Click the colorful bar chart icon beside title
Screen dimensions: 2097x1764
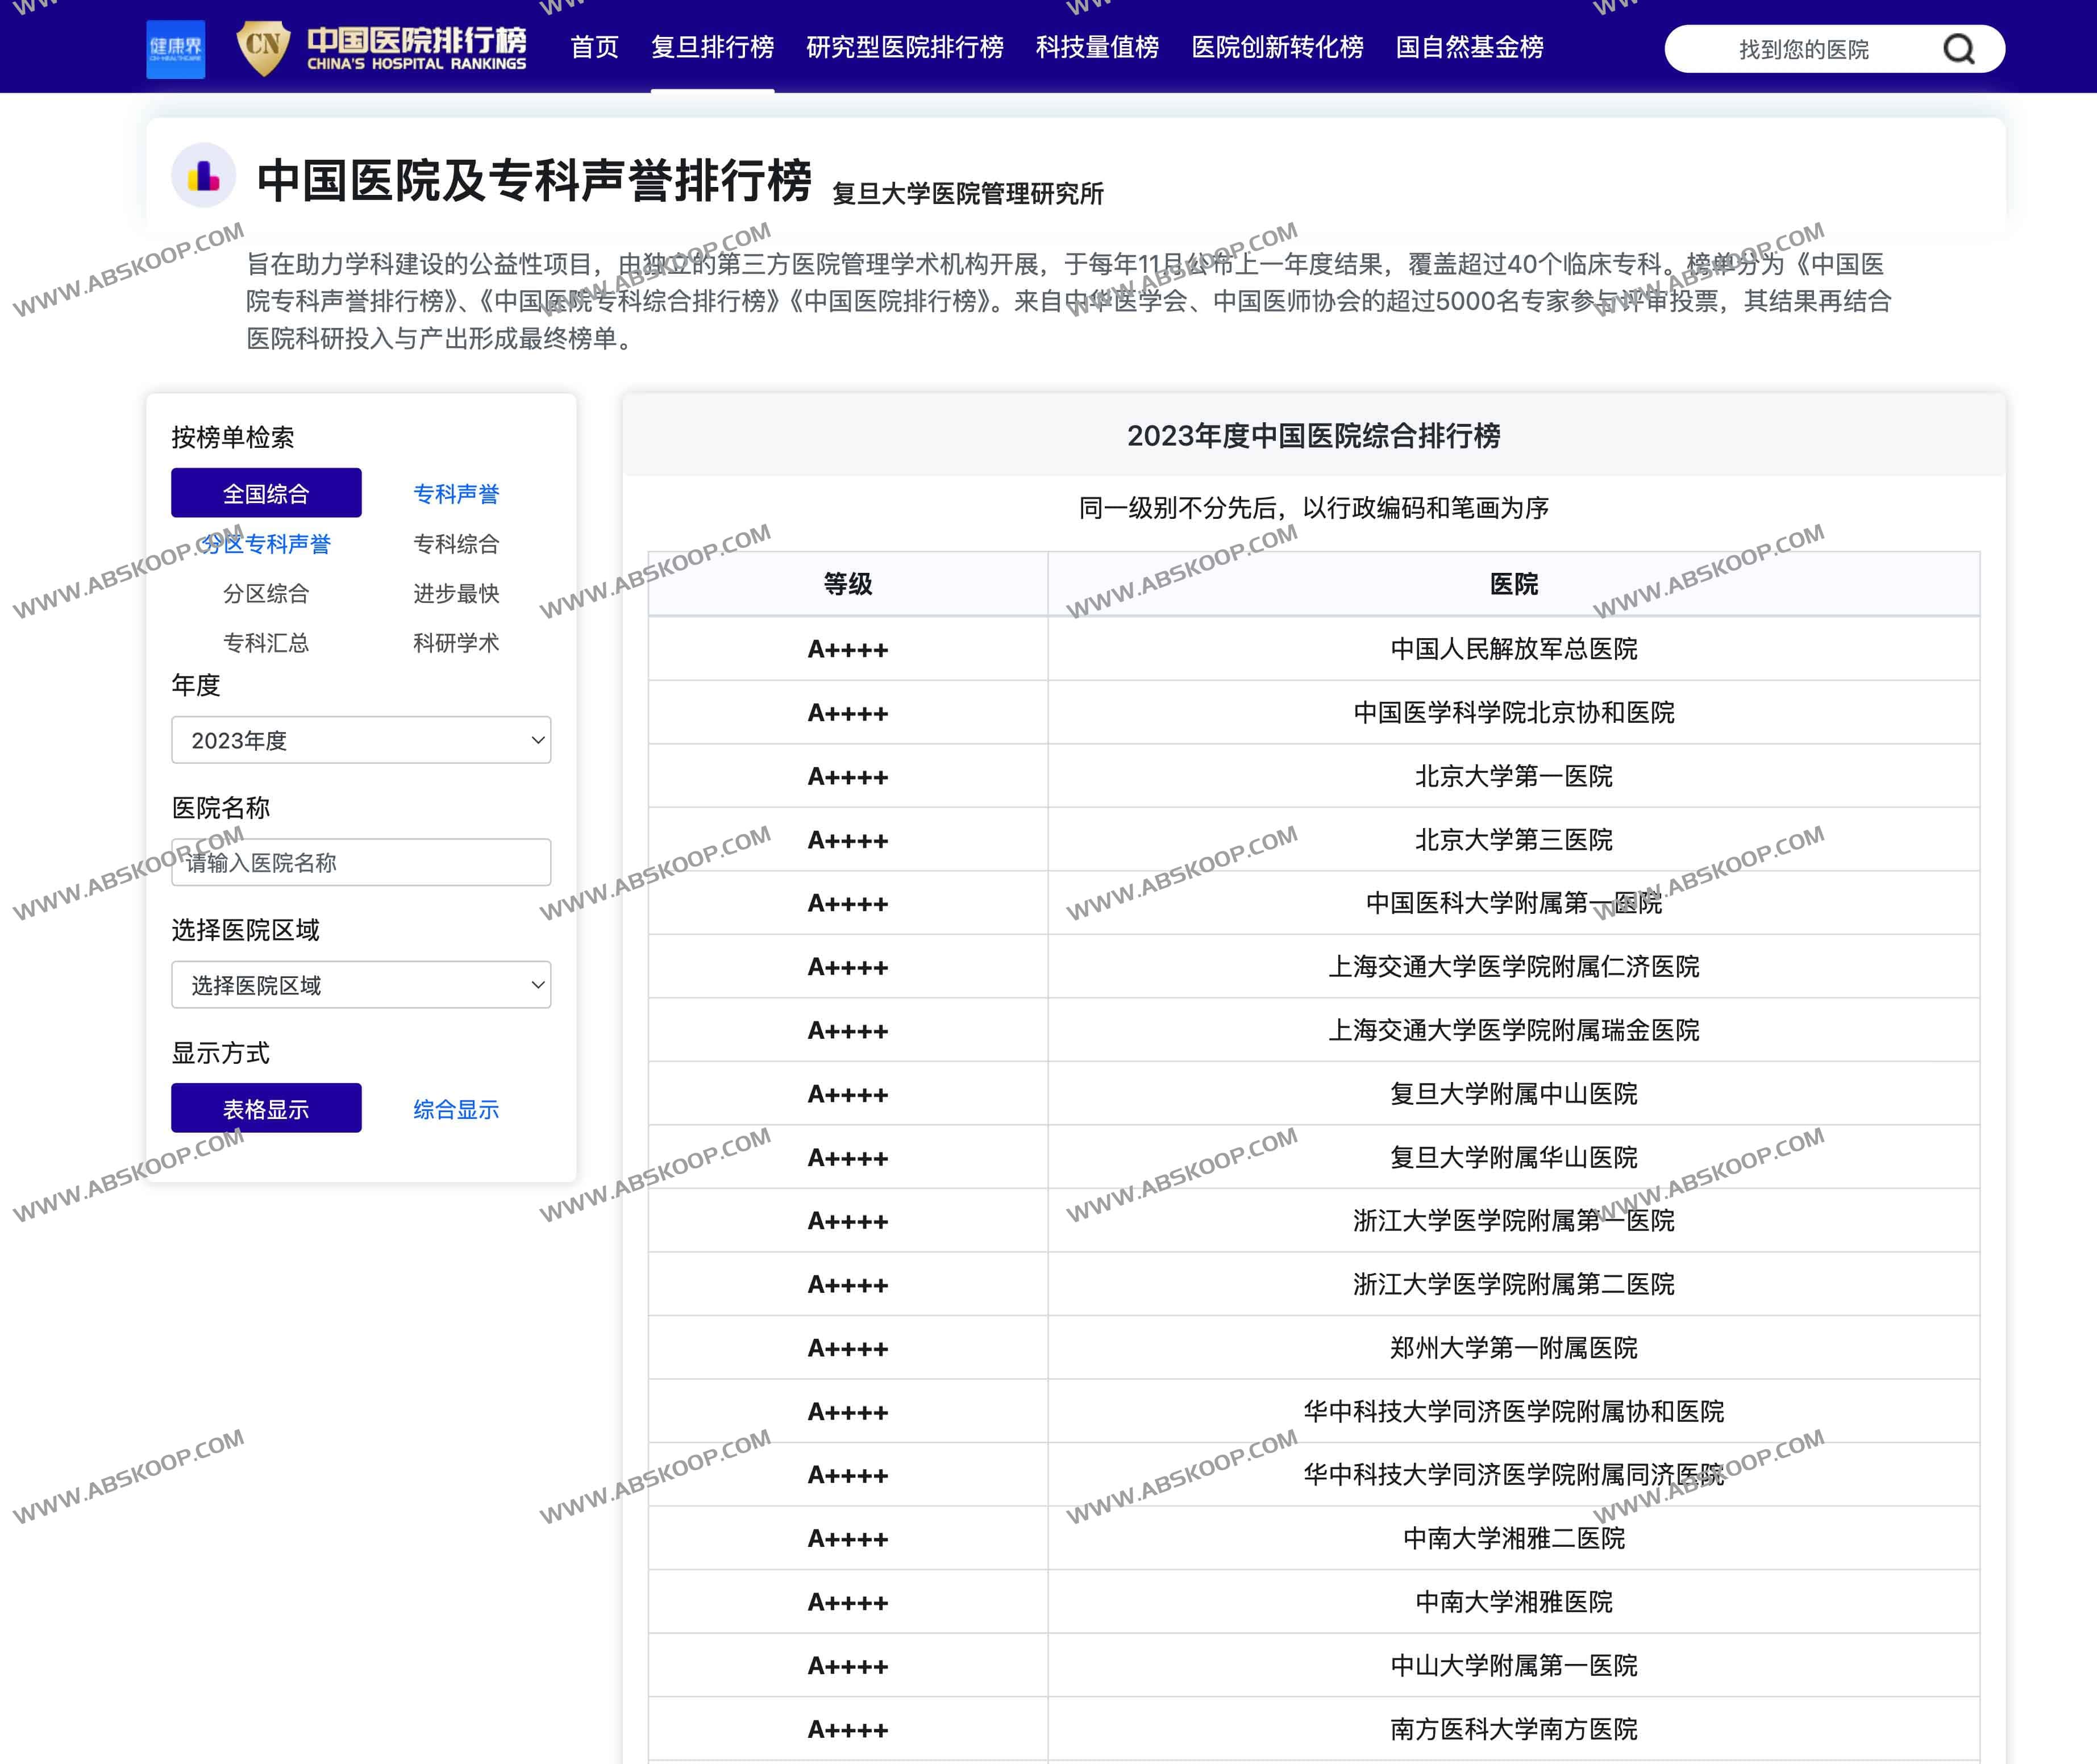204,176
